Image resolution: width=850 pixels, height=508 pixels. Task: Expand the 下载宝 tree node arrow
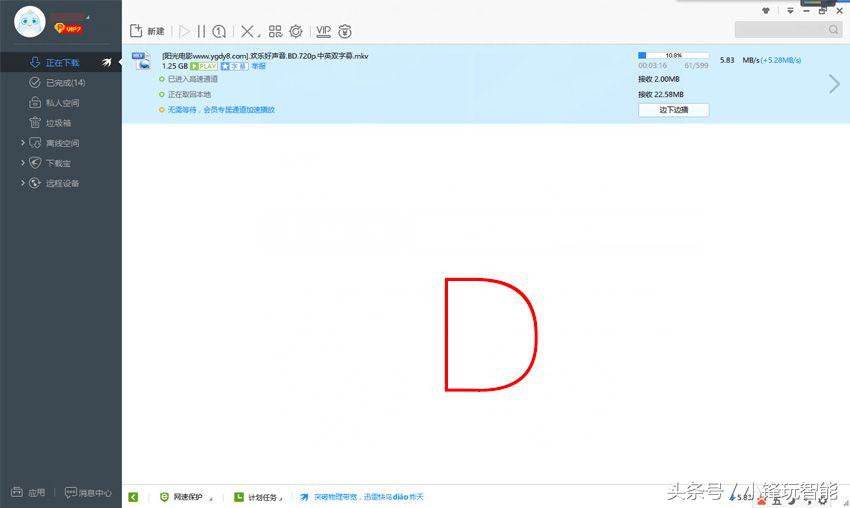[x=23, y=163]
